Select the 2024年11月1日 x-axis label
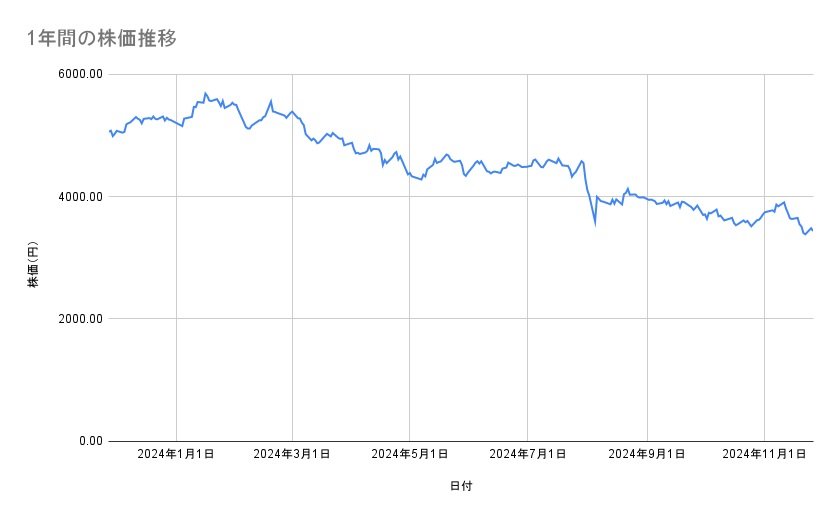 (764, 454)
